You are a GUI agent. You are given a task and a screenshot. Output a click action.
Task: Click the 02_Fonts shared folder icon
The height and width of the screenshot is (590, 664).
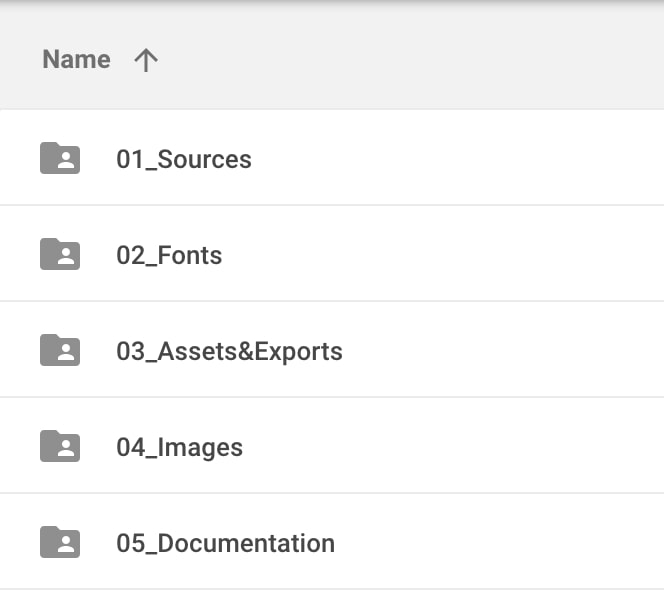pos(60,255)
